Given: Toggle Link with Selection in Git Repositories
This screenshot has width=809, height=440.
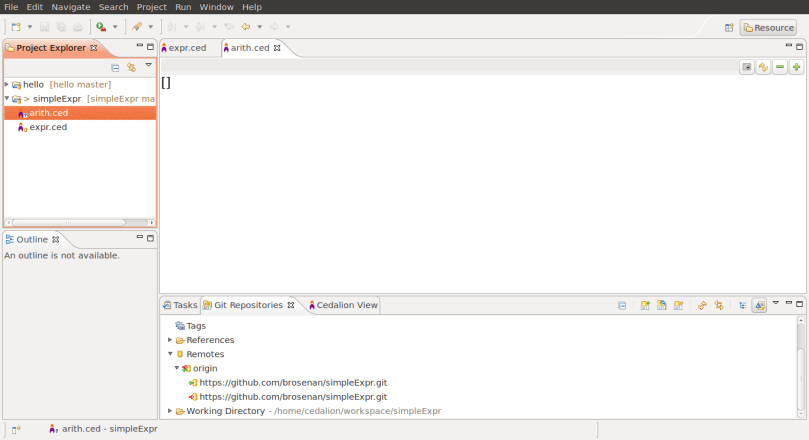Looking at the screenshot, I should click(719, 306).
